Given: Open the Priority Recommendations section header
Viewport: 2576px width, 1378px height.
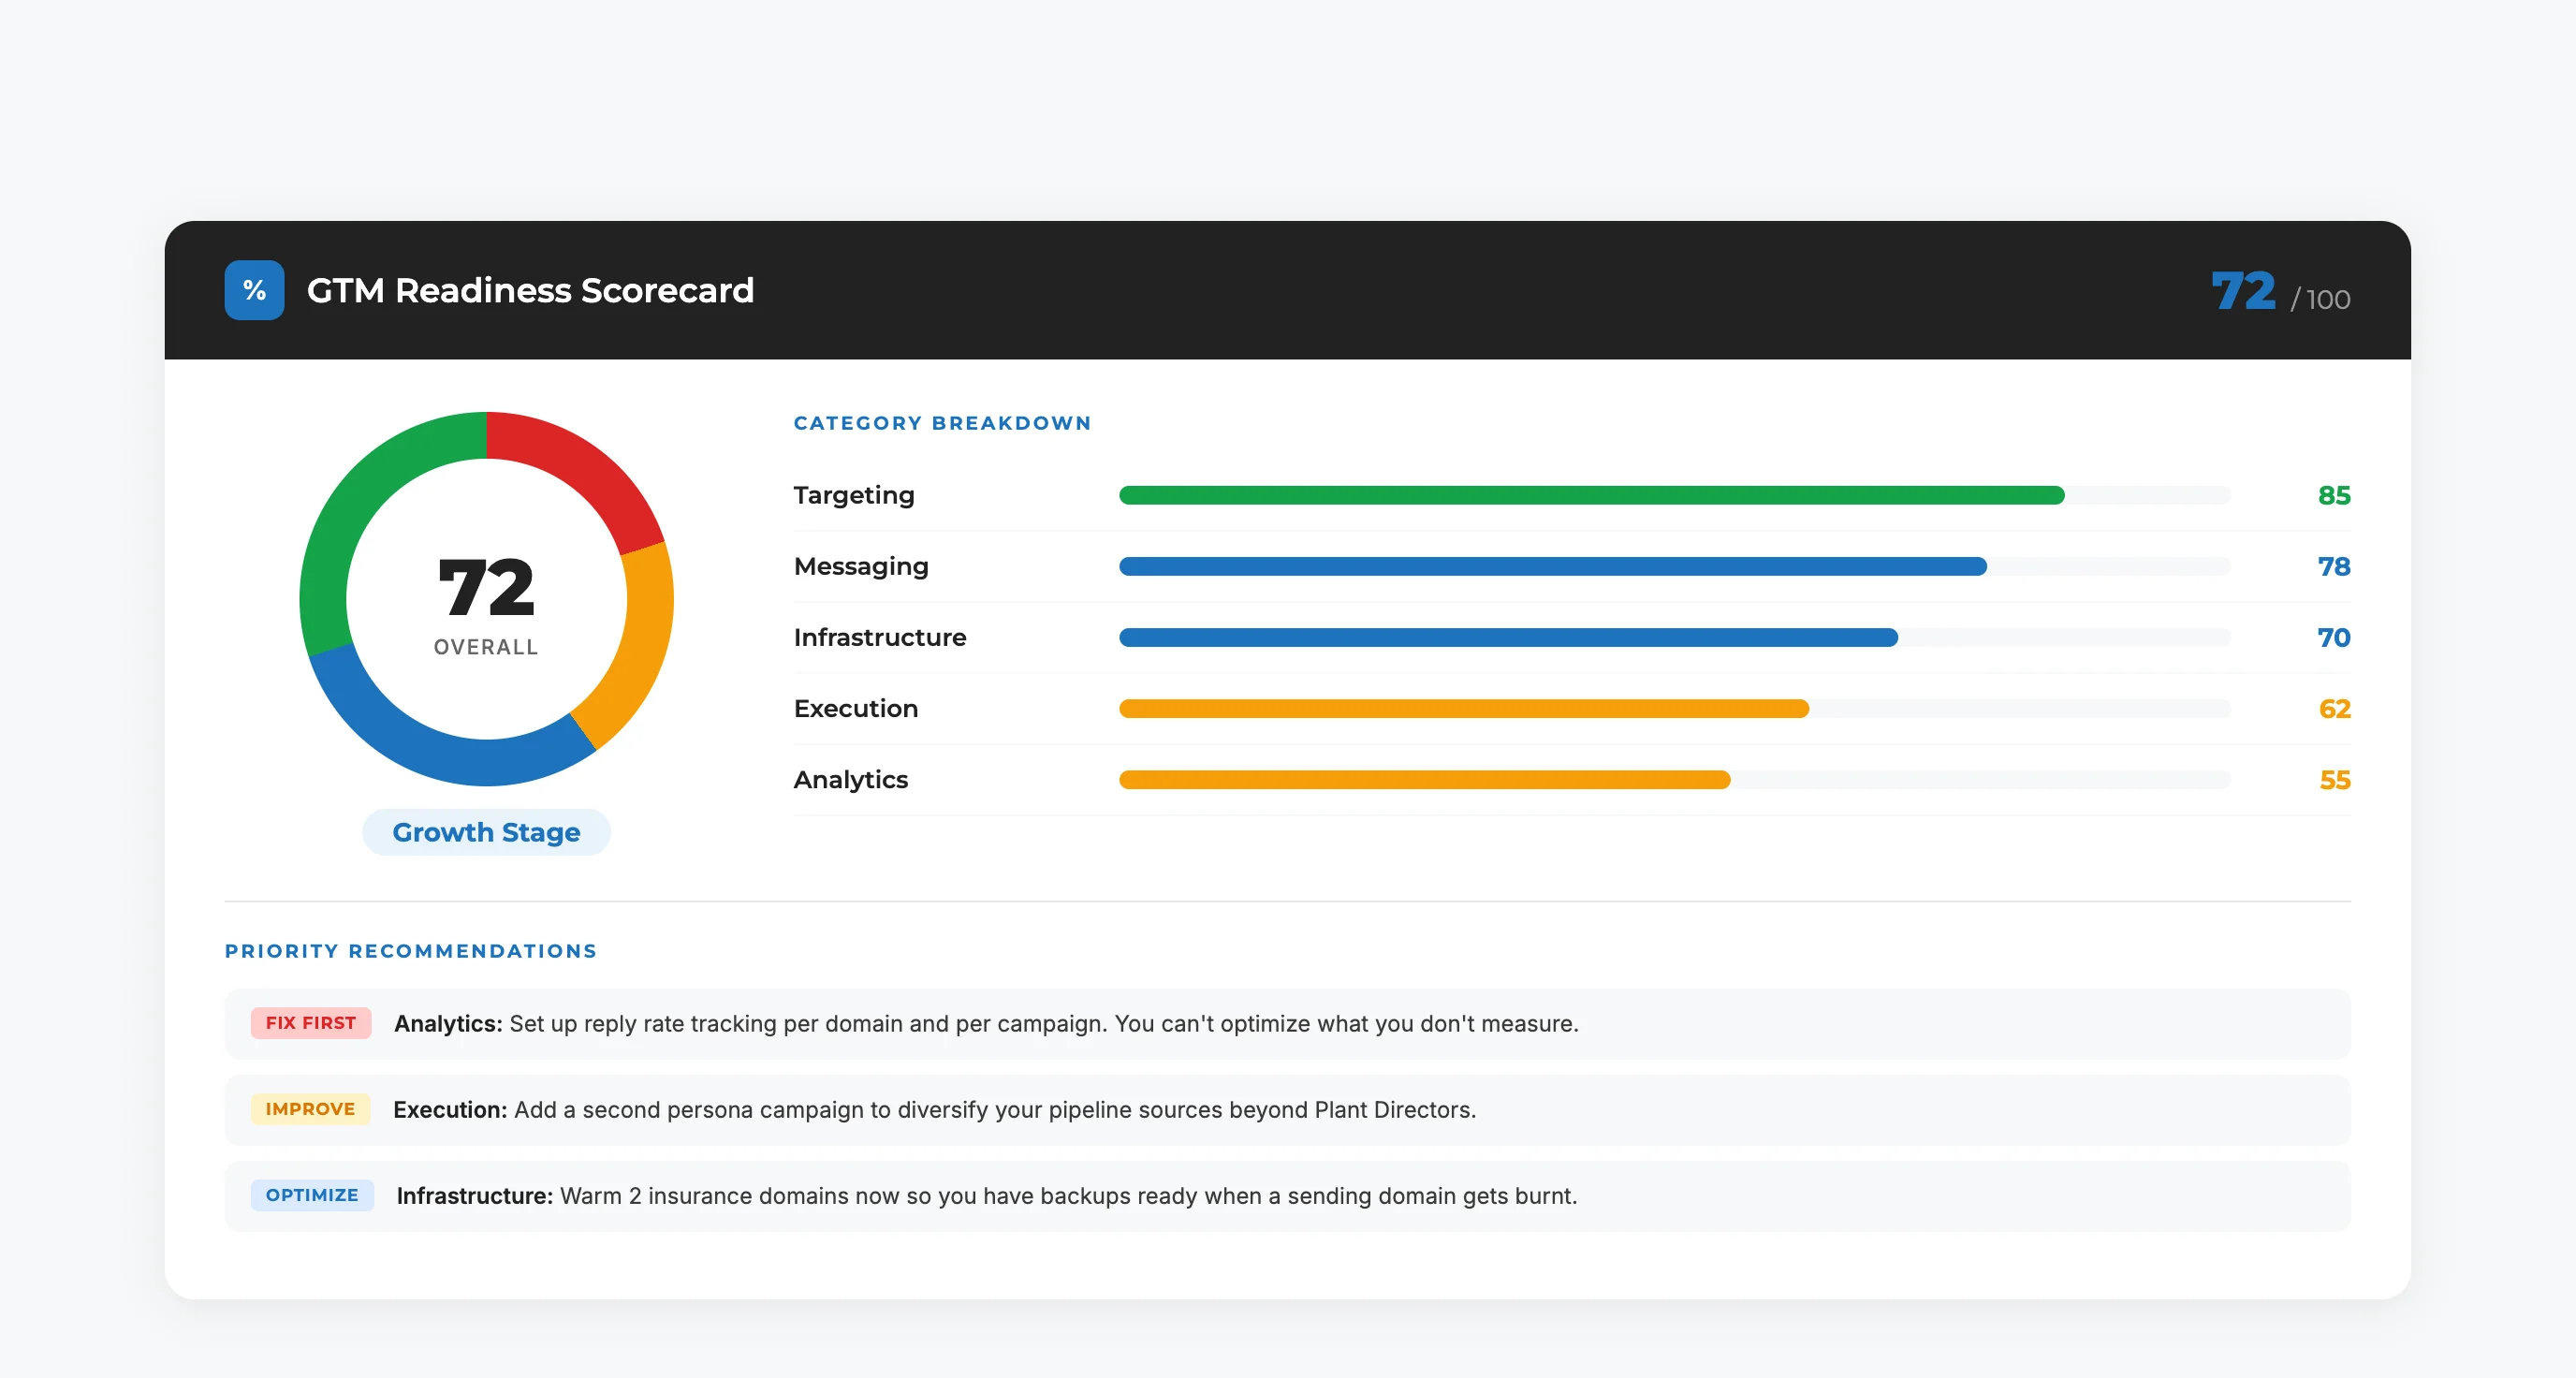Looking at the screenshot, I should [410, 951].
